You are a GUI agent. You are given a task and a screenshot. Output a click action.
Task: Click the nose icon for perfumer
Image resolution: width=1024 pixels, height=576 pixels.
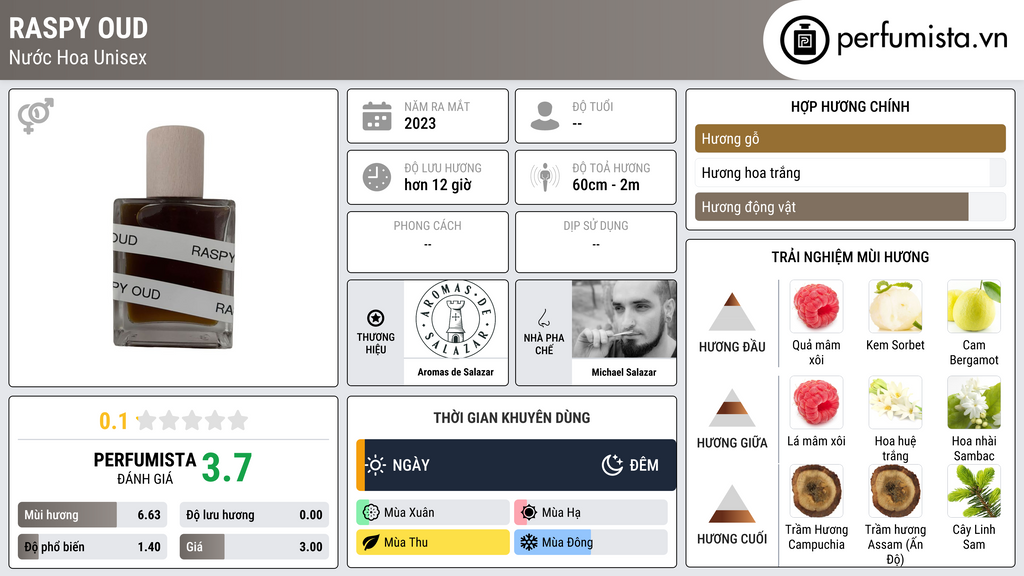[543, 318]
